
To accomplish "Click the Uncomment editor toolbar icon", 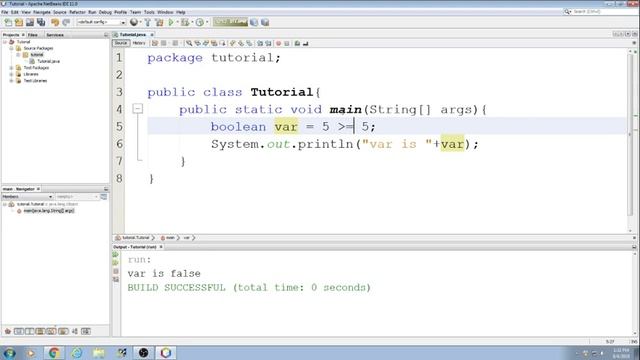I will [x=305, y=43].
